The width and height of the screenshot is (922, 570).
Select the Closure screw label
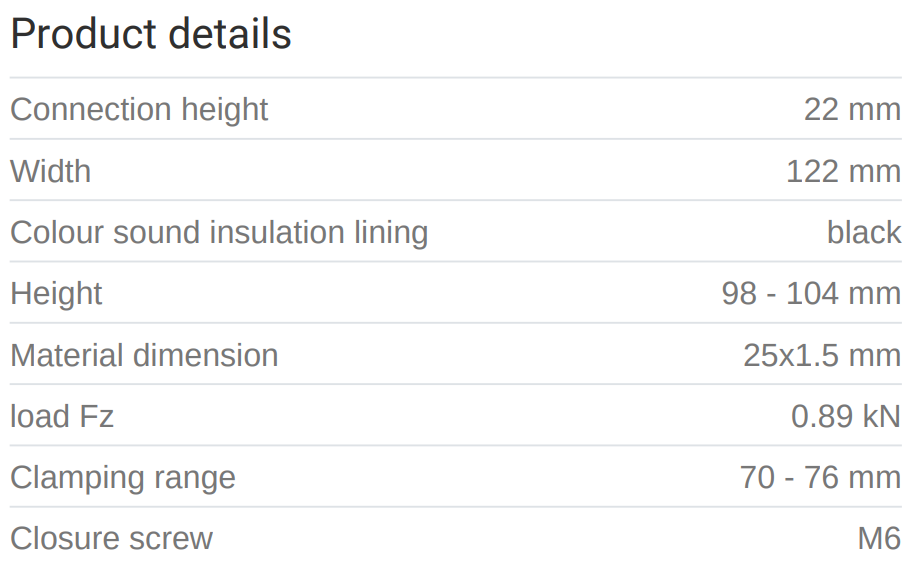[111, 538]
